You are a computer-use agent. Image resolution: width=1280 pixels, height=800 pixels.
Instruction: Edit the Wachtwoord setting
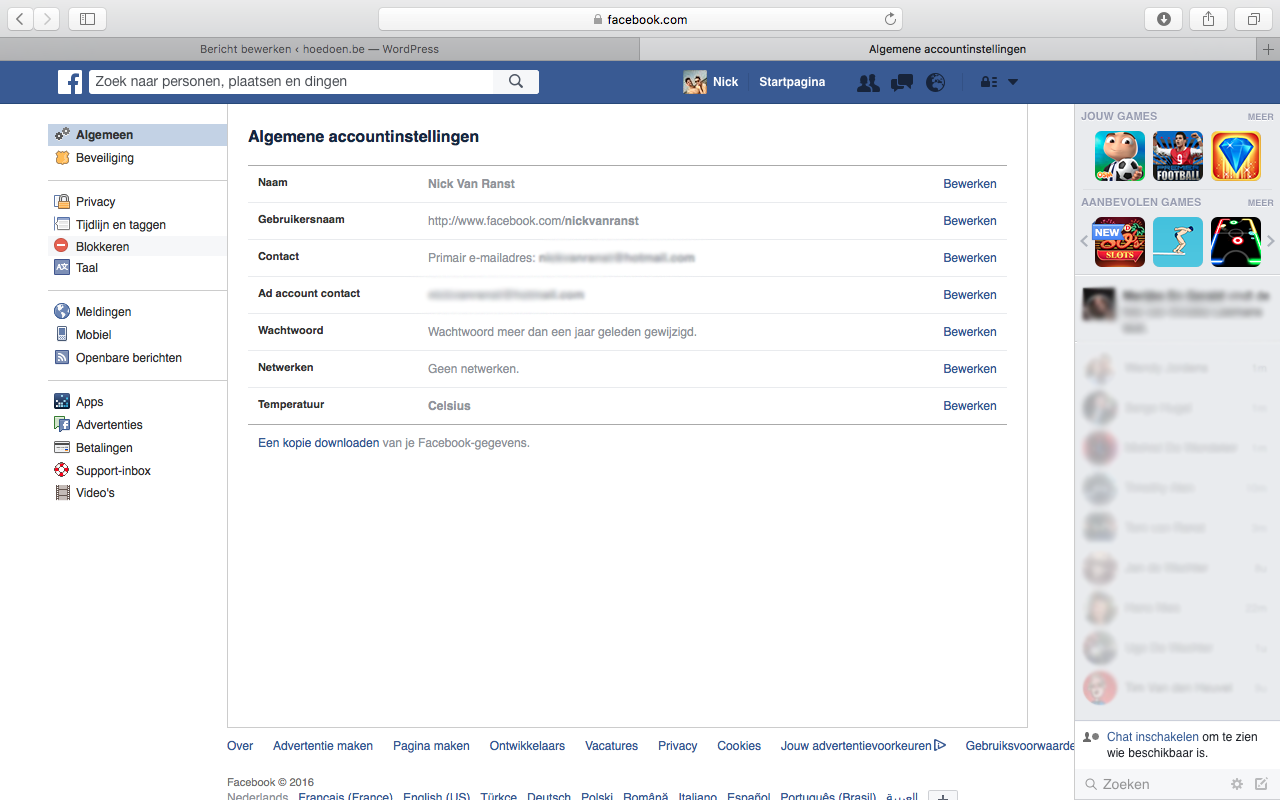(970, 332)
